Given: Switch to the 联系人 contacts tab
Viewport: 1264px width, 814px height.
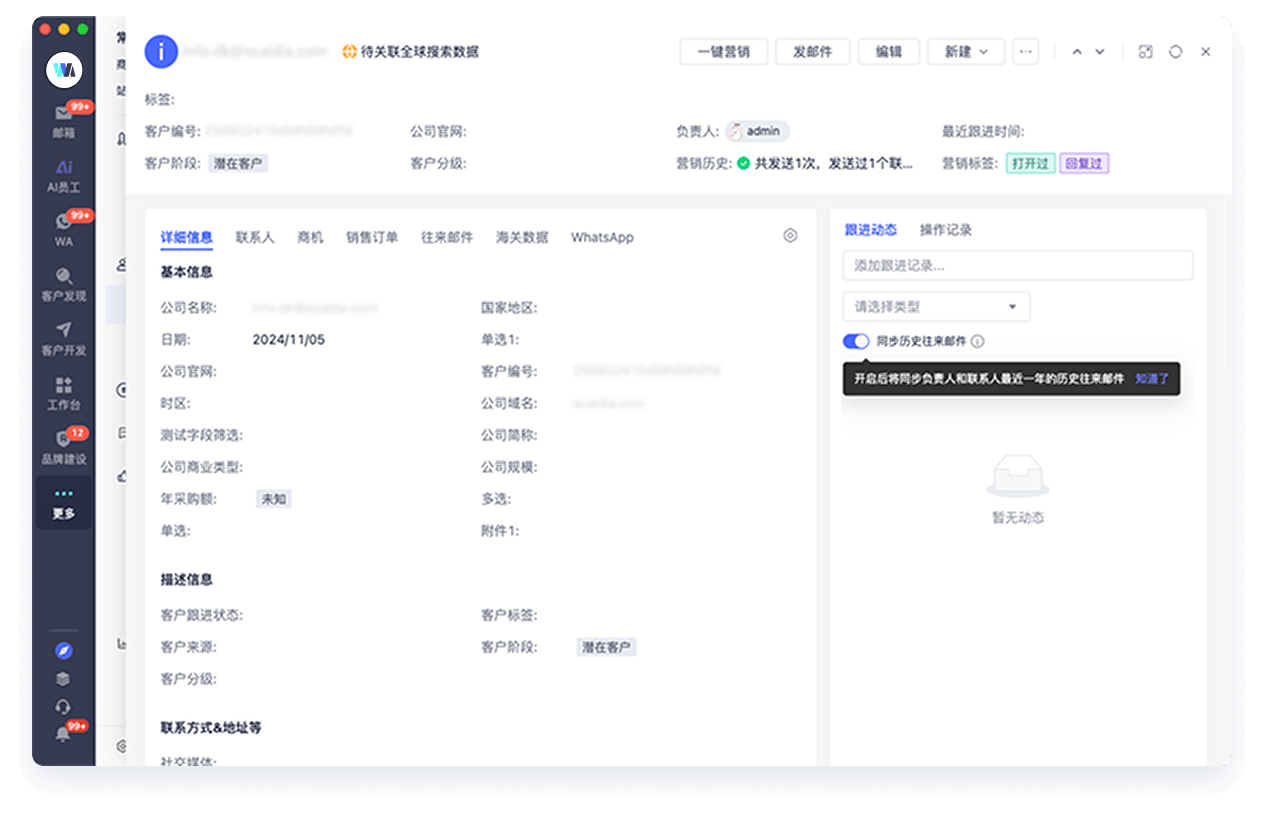Looking at the screenshot, I should point(255,237).
